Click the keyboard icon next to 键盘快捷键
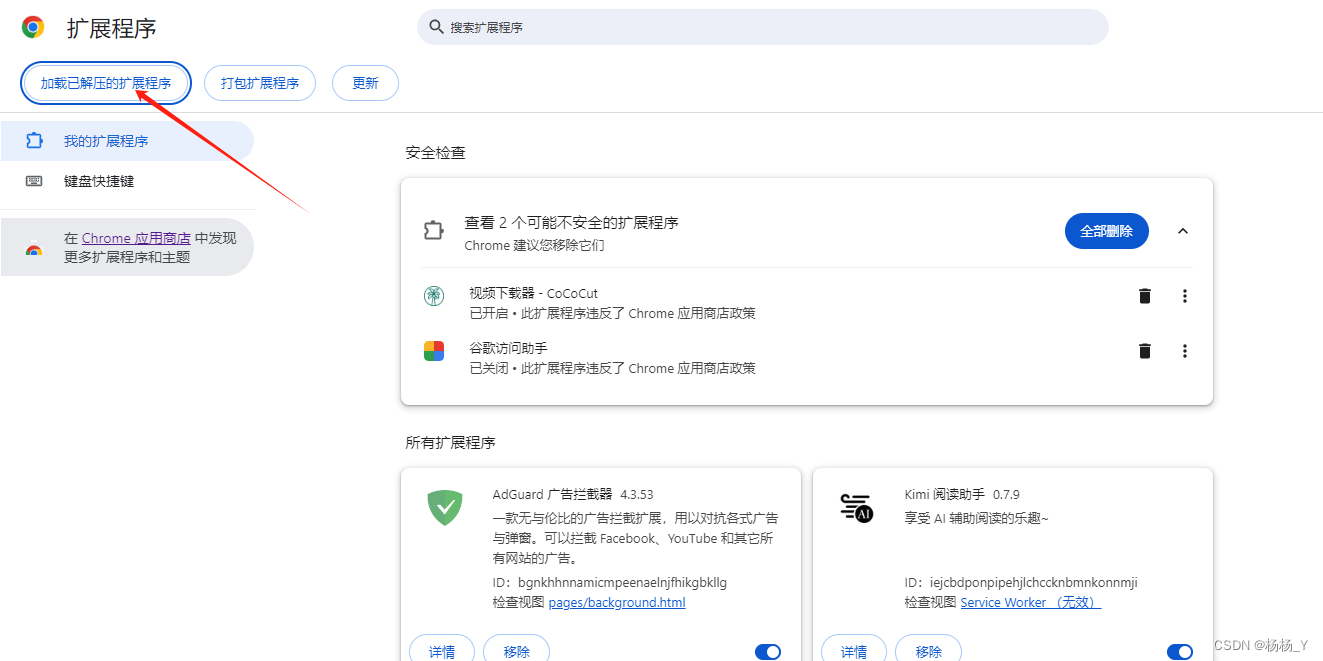 34,181
